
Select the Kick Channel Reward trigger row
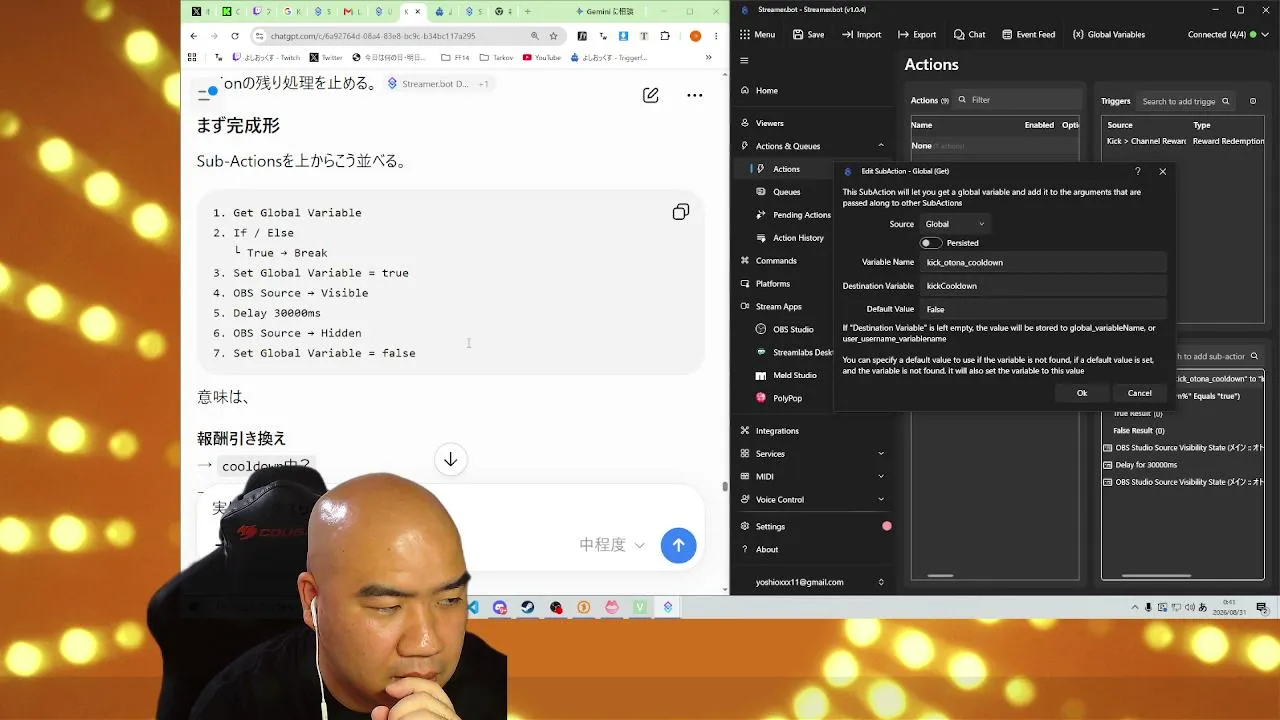point(1184,141)
